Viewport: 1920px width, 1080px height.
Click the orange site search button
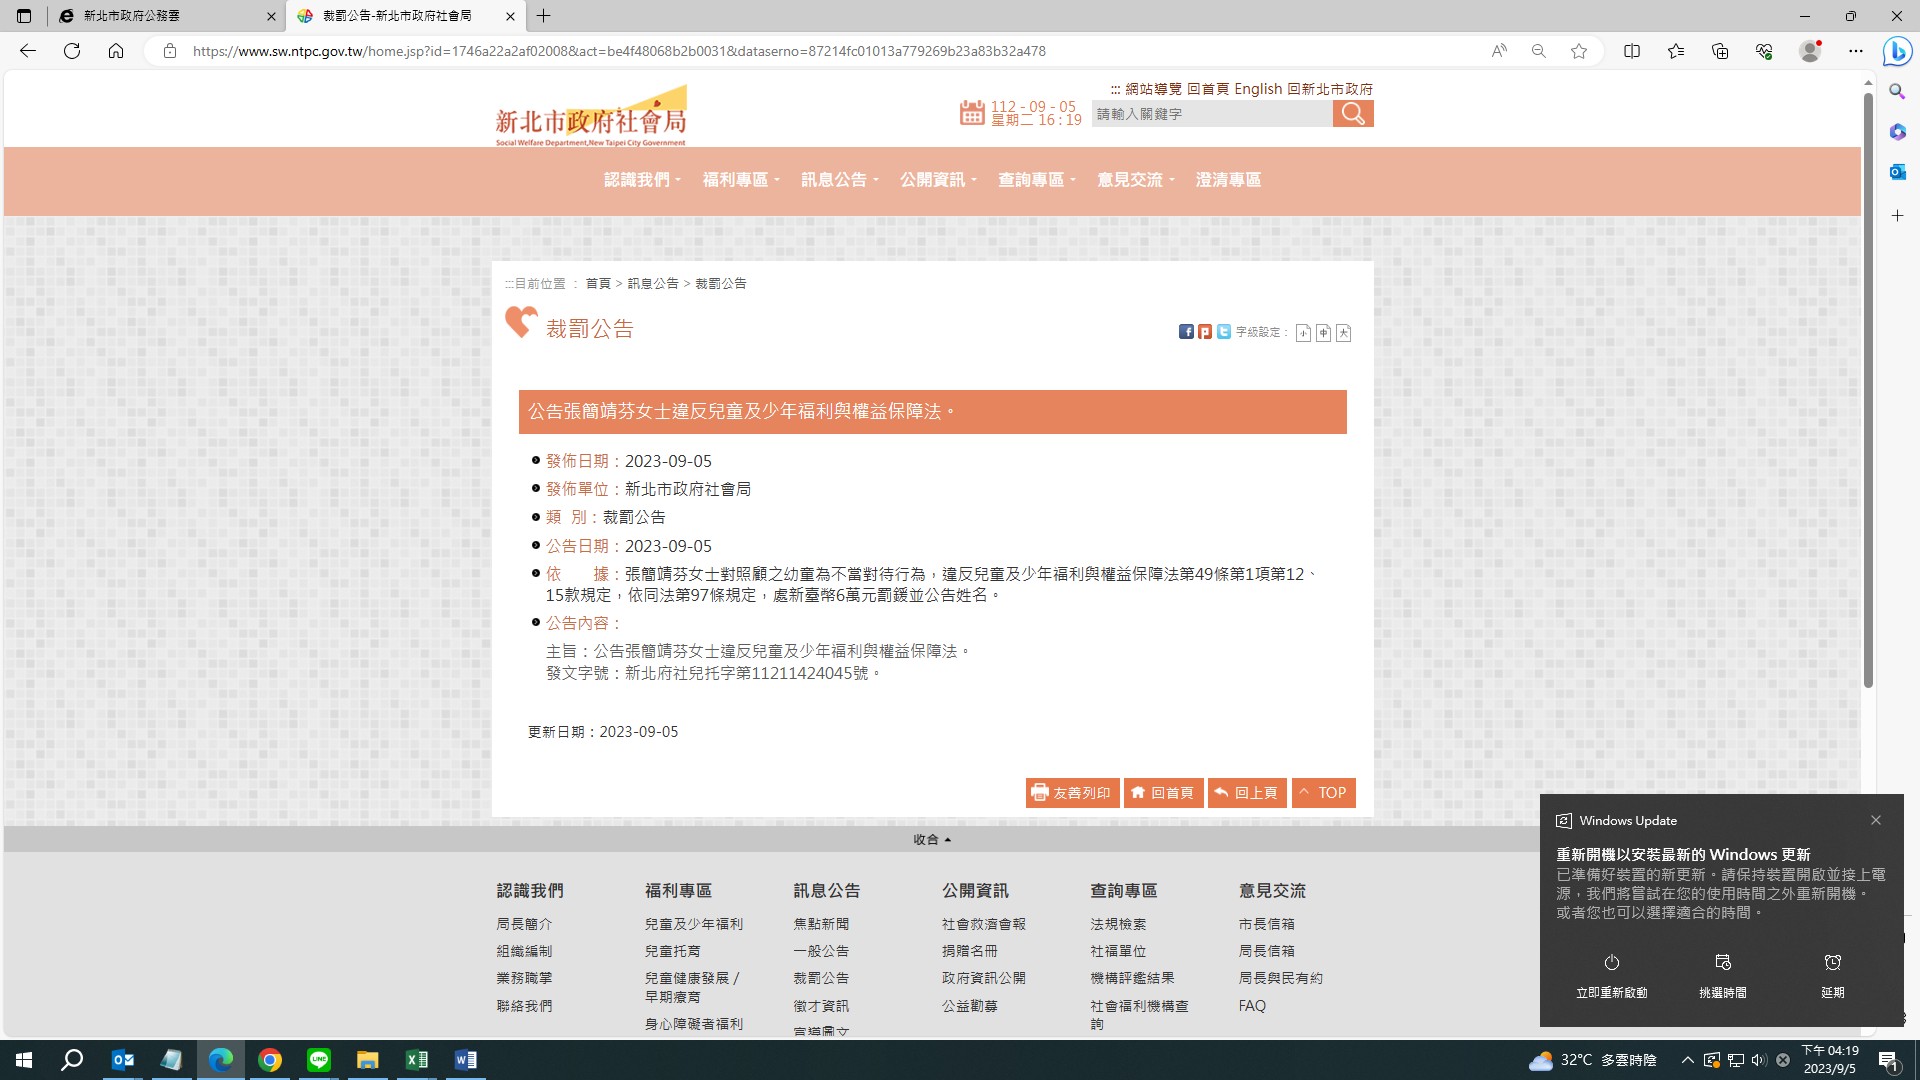coord(1353,114)
